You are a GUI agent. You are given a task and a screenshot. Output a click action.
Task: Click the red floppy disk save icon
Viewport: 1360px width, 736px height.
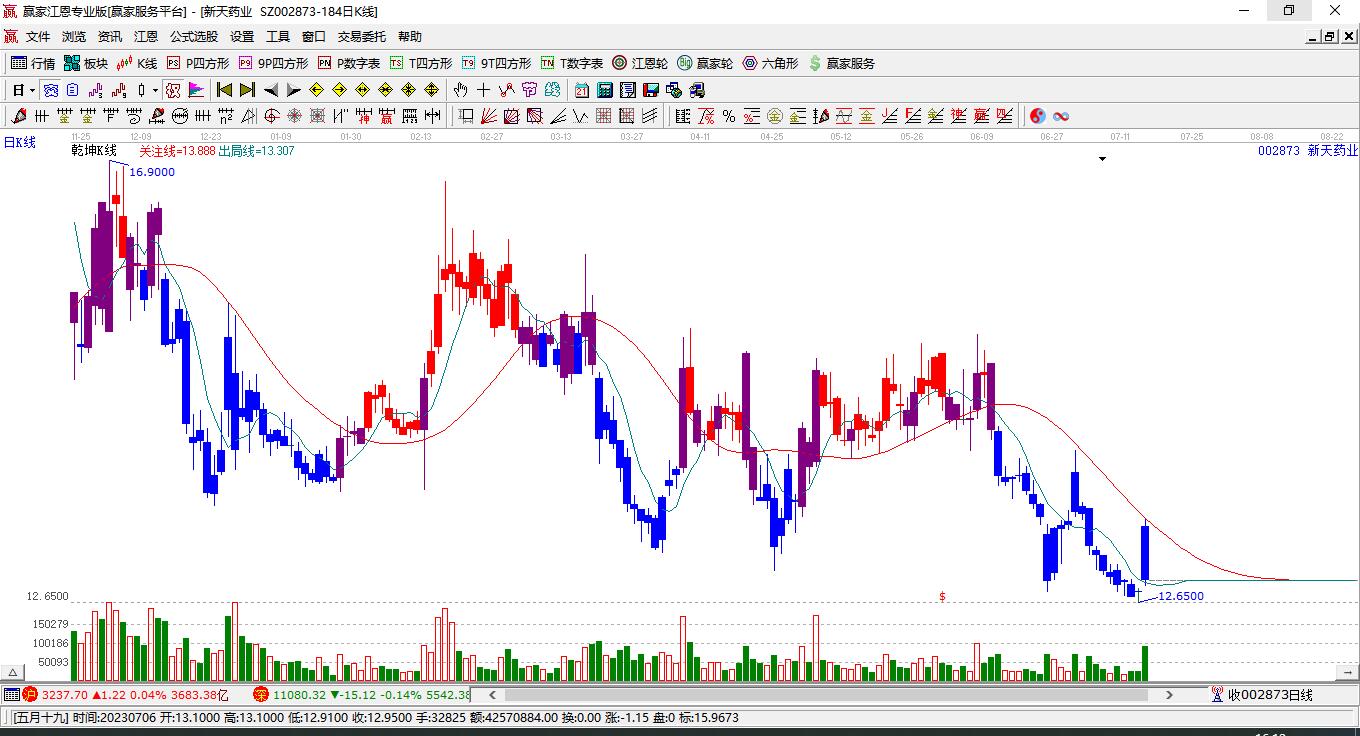pos(651,90)
